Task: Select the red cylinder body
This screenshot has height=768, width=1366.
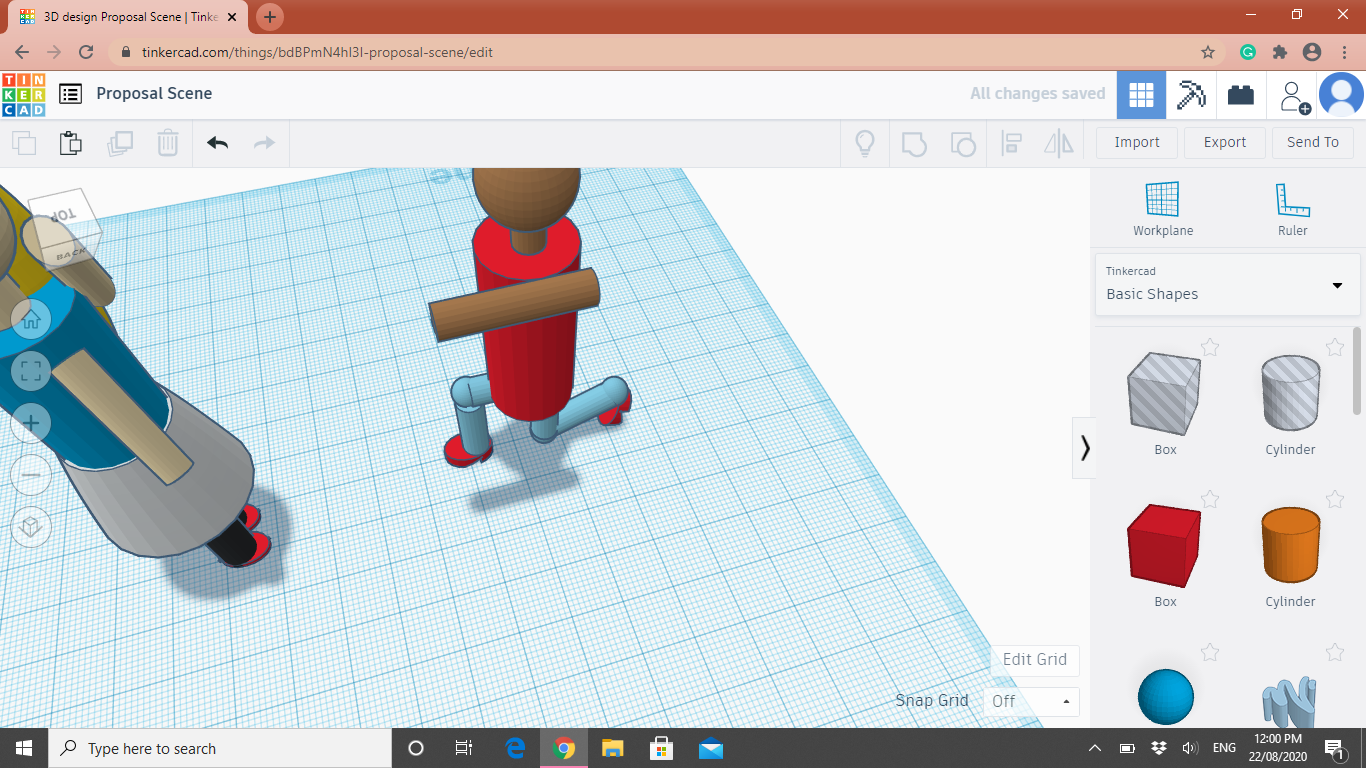Action: click(528, 360)
